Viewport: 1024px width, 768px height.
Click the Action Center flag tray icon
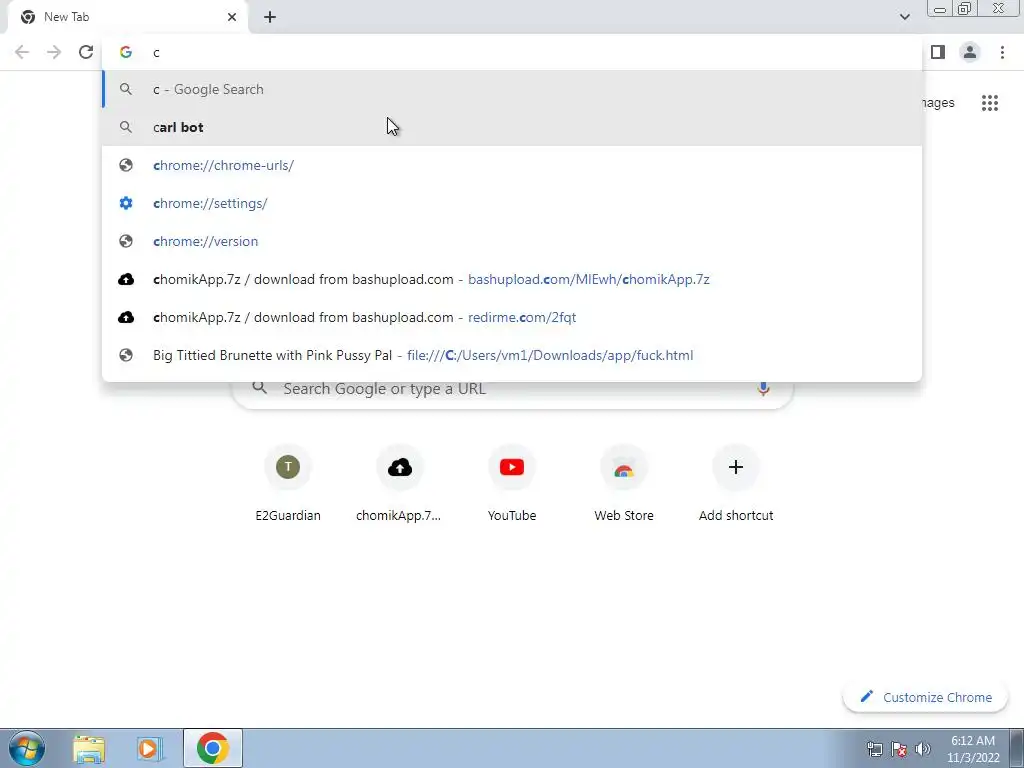[899, 749]
